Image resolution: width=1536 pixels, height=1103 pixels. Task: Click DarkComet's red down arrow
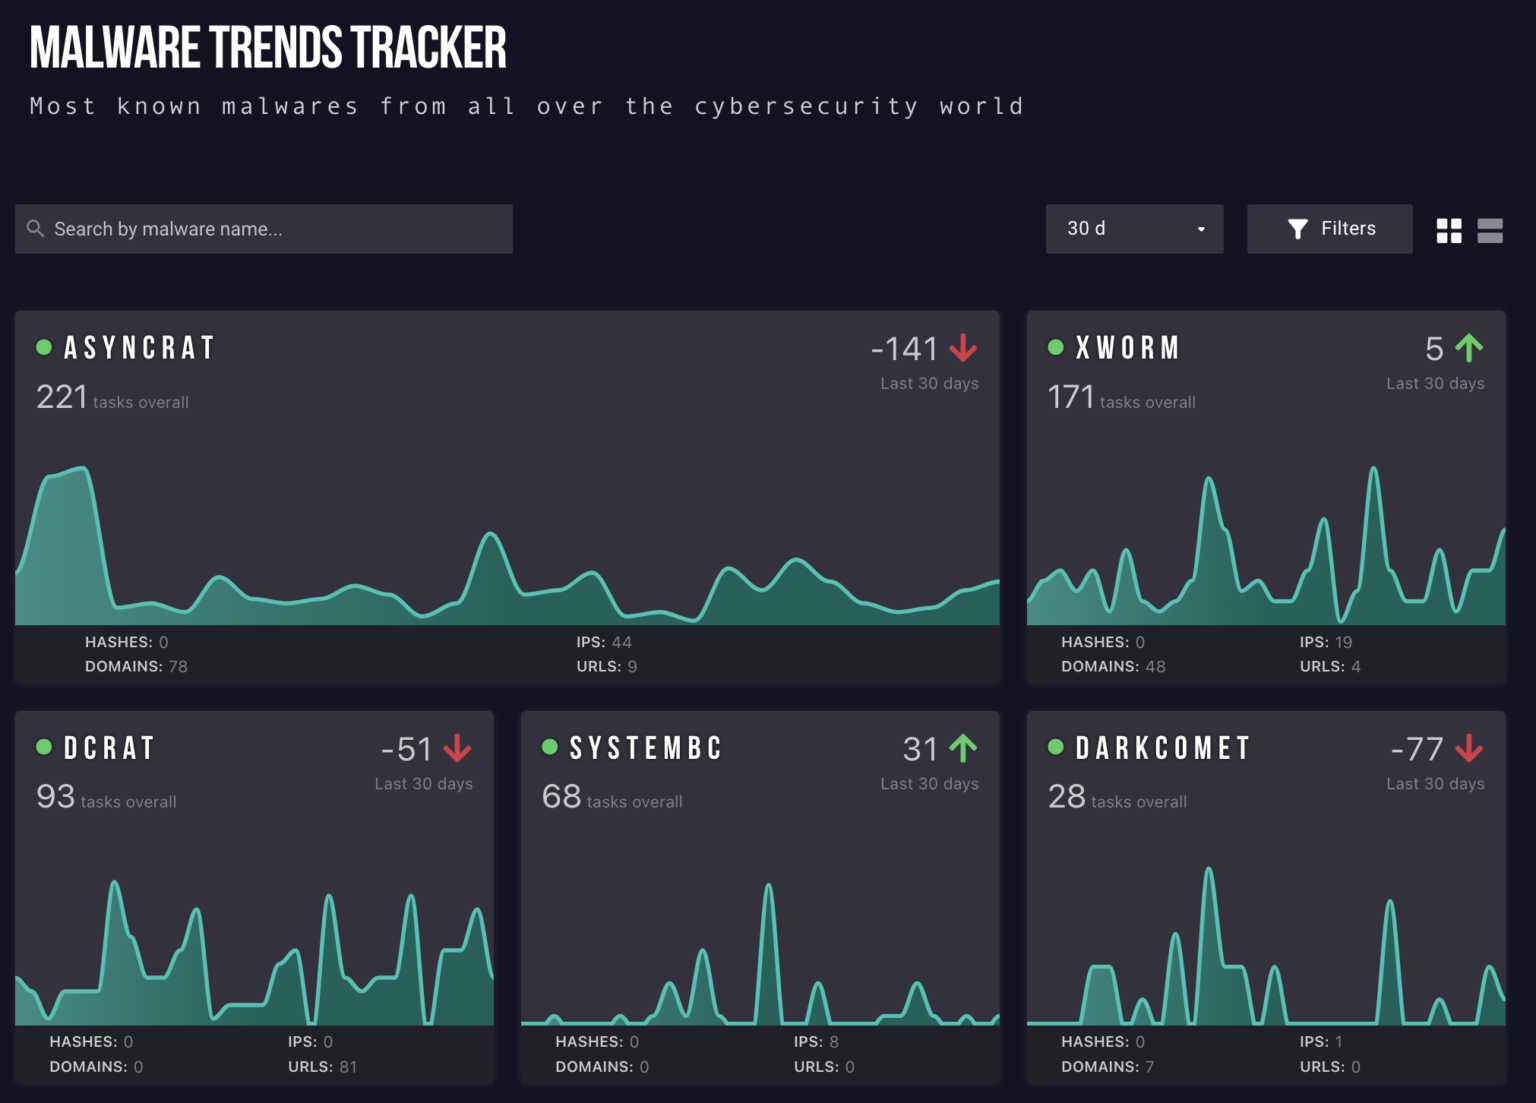click(x=1469, y=748)
